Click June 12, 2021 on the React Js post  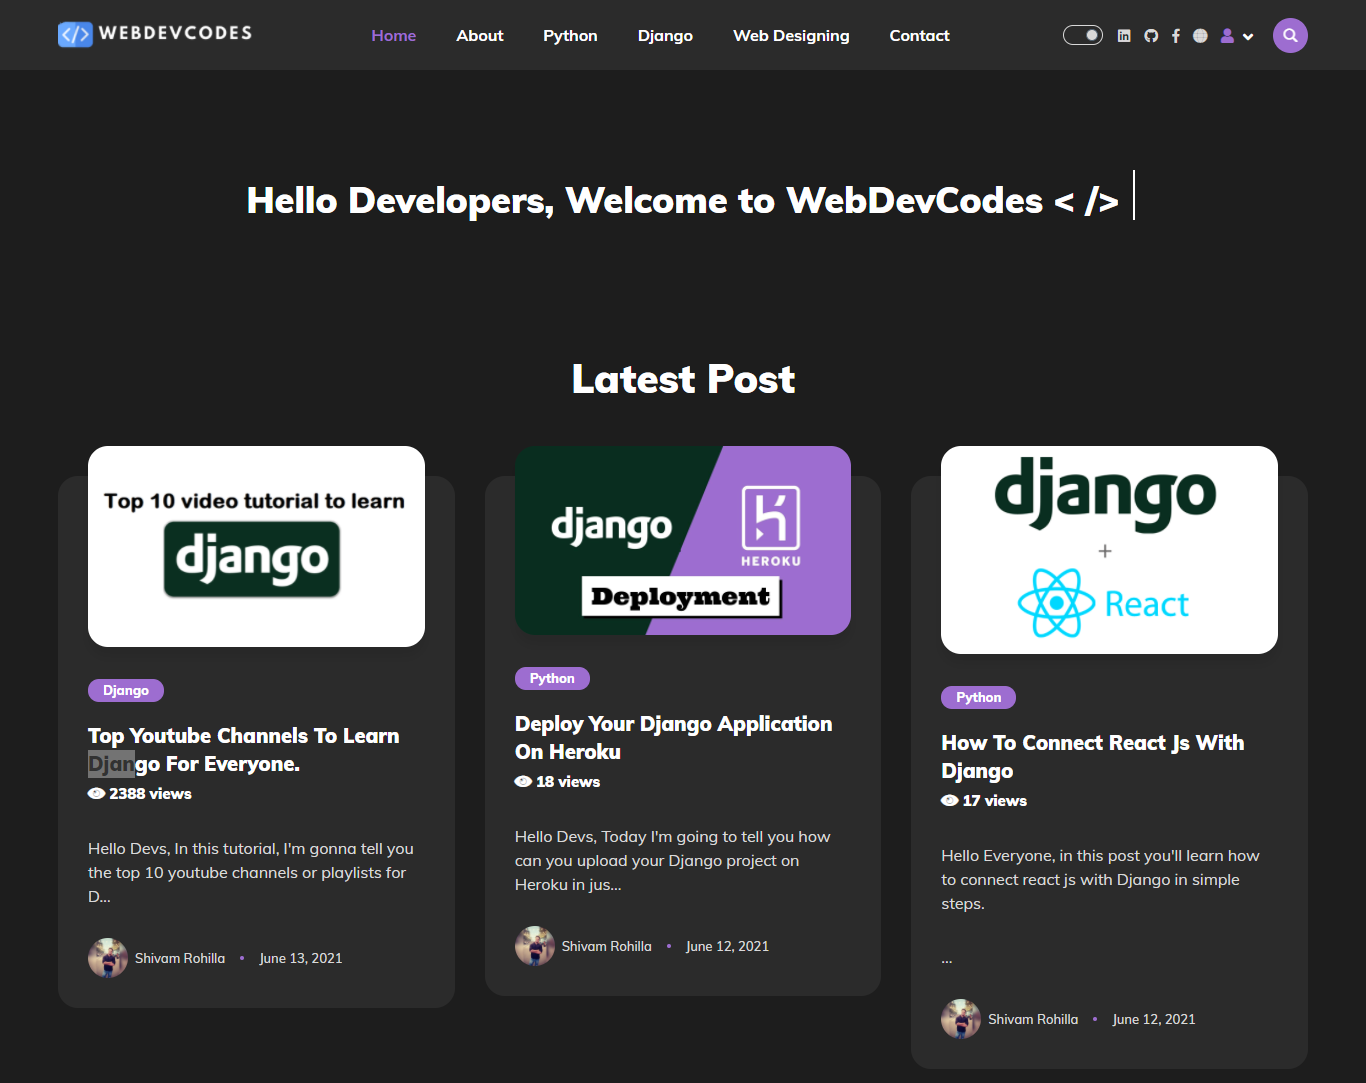(x=1153, y=1019)
